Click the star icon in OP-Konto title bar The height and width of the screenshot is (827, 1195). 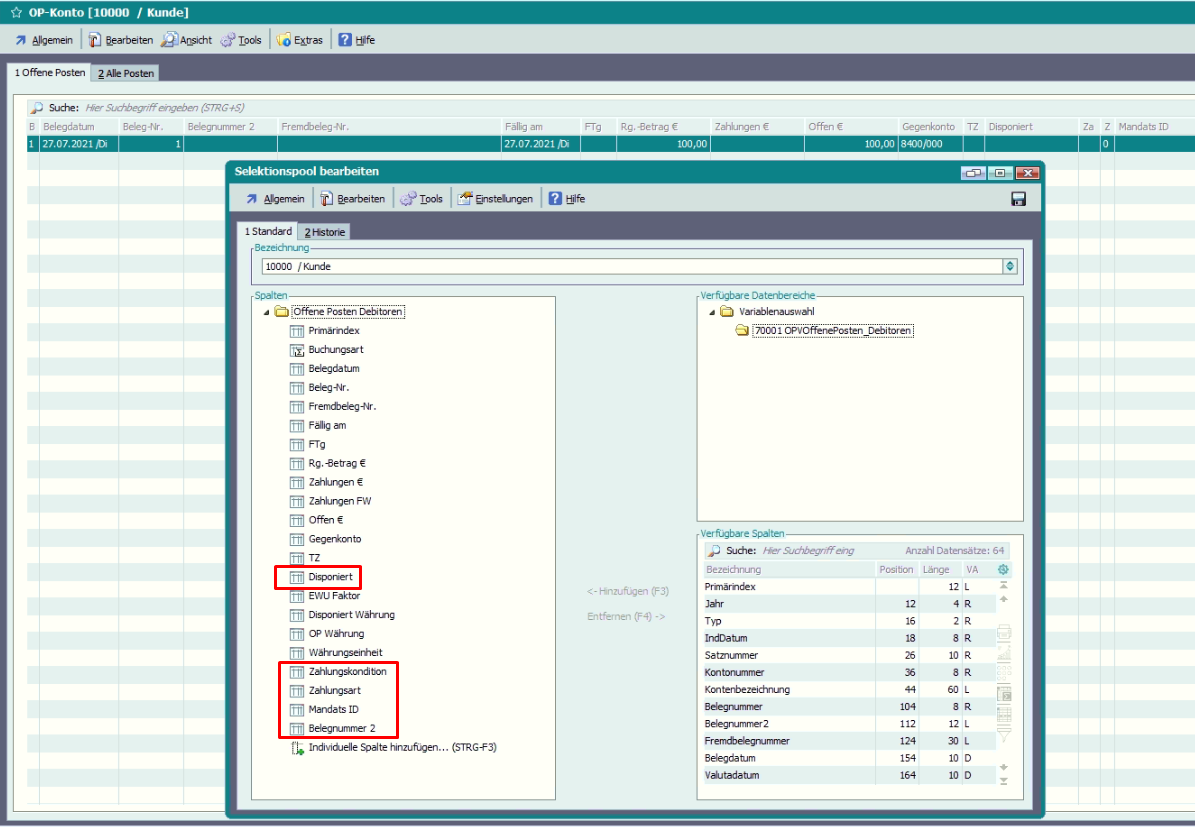coord(16,12)
